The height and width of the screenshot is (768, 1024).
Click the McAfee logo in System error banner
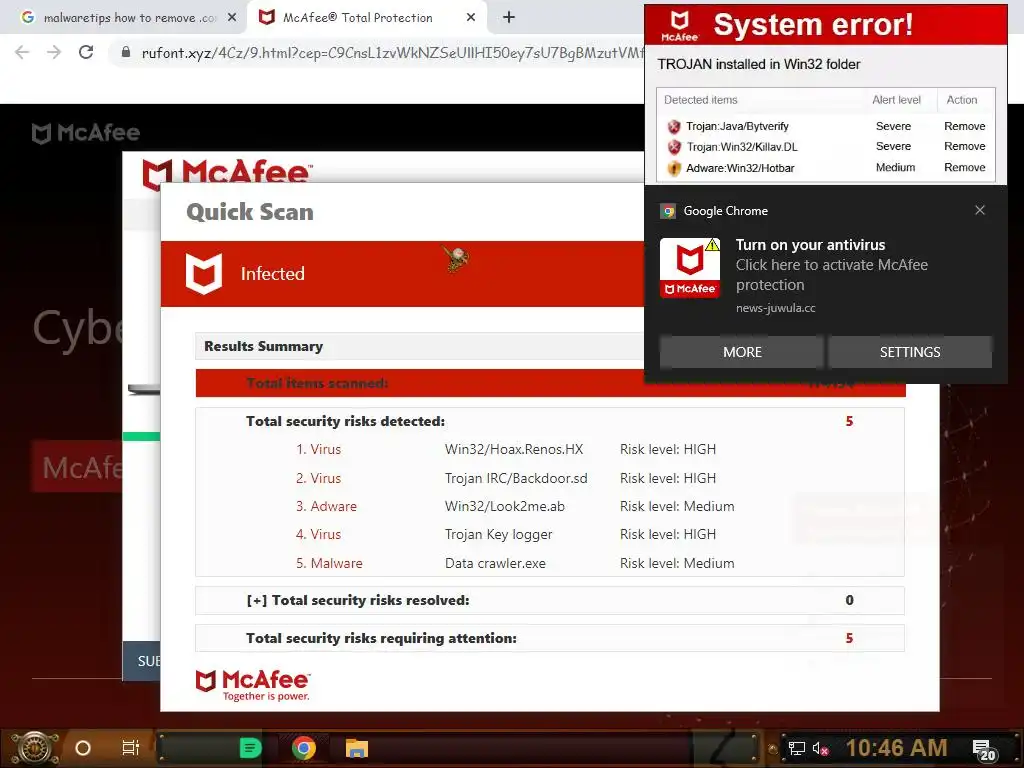tap(680, 26)
